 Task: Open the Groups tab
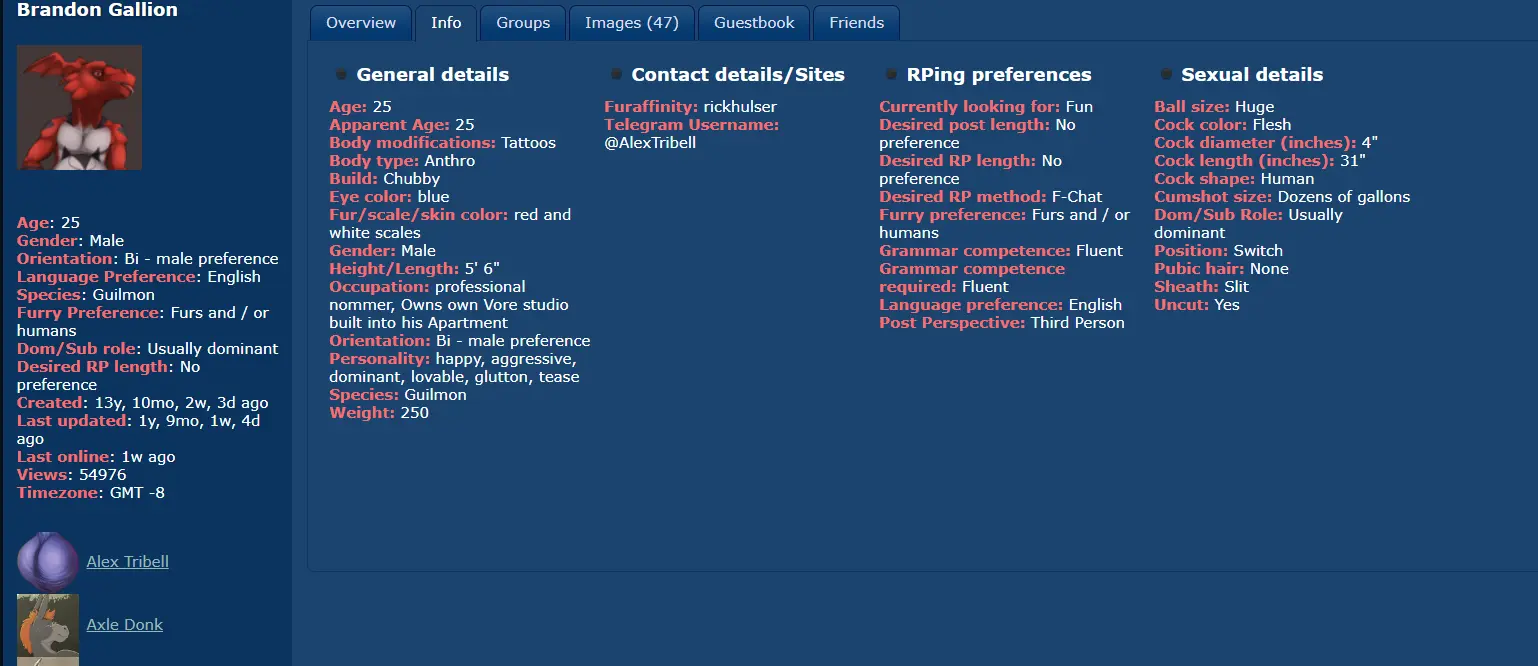[x=523, y=23]
